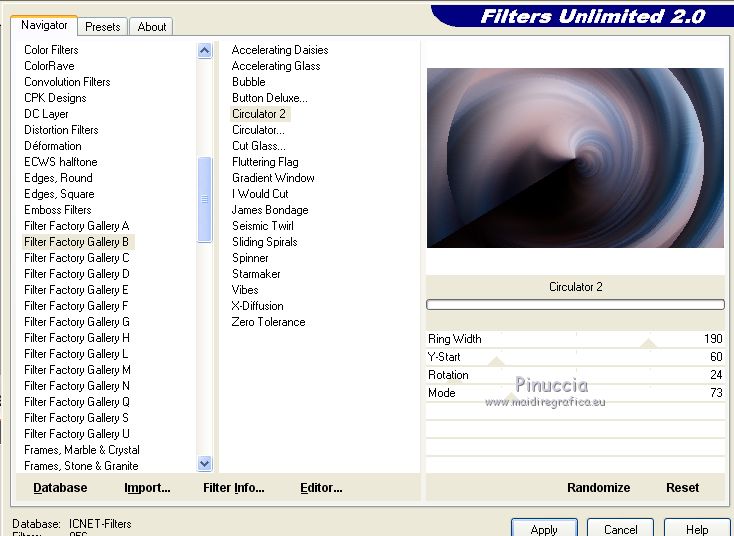Choose Fluttering Flag filter
The image size is (734, 536).
(x=265, y=162)
